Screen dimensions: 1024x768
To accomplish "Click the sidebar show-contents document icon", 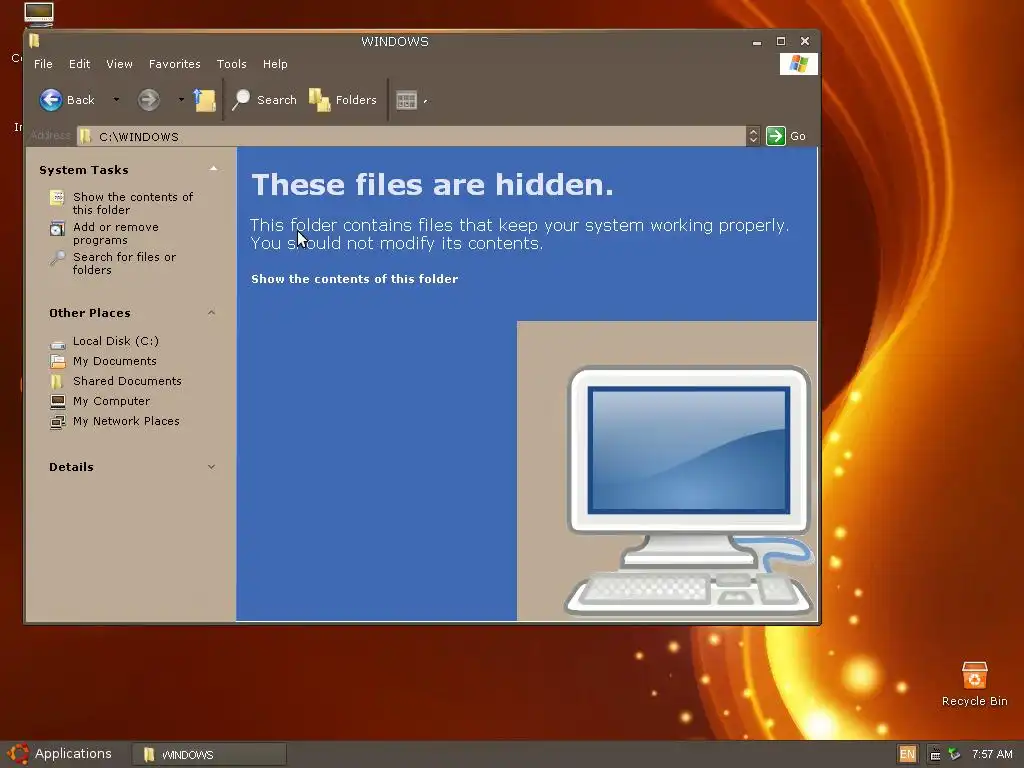I will click(57, 198).
